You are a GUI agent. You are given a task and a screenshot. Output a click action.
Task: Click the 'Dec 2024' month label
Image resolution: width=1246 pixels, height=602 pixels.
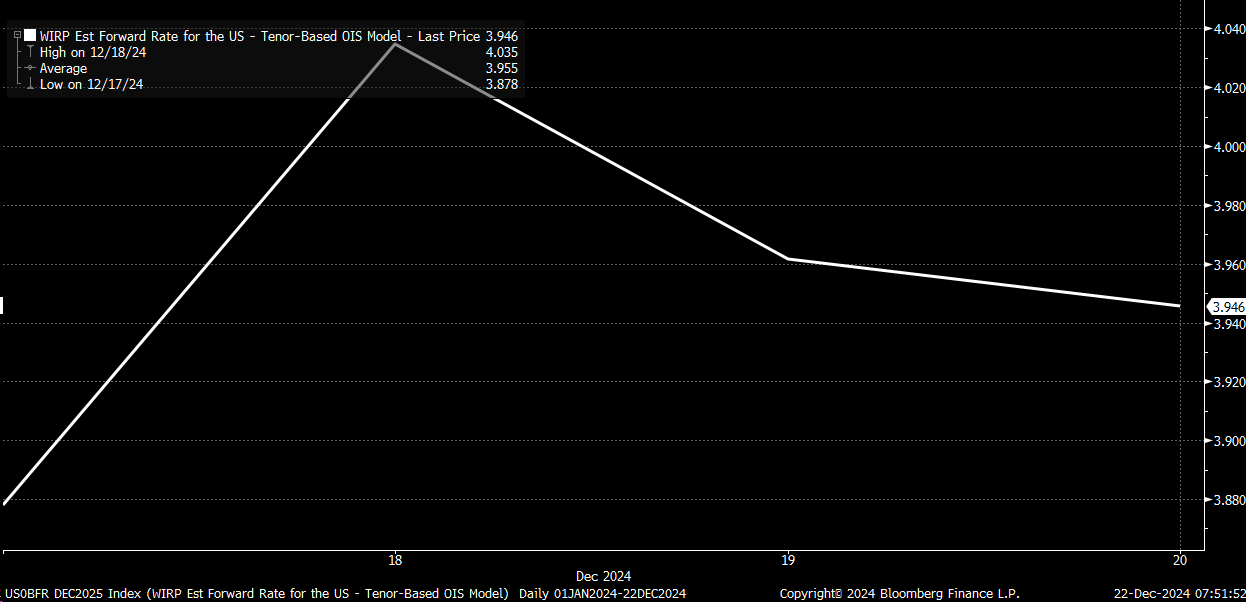(x=603, y=576)
